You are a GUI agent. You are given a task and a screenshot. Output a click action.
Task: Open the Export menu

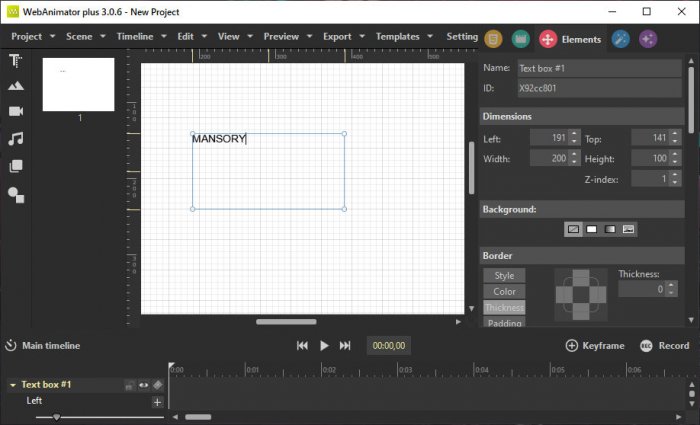point(344,37)
